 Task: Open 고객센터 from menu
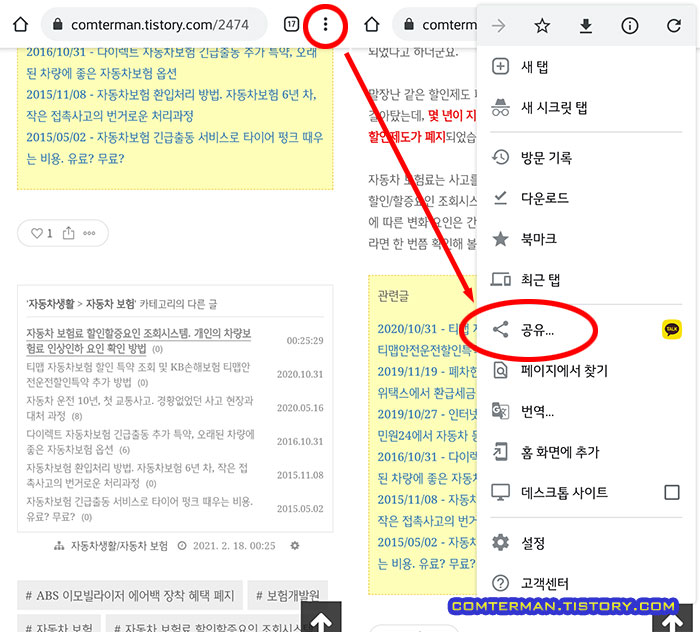586,583
